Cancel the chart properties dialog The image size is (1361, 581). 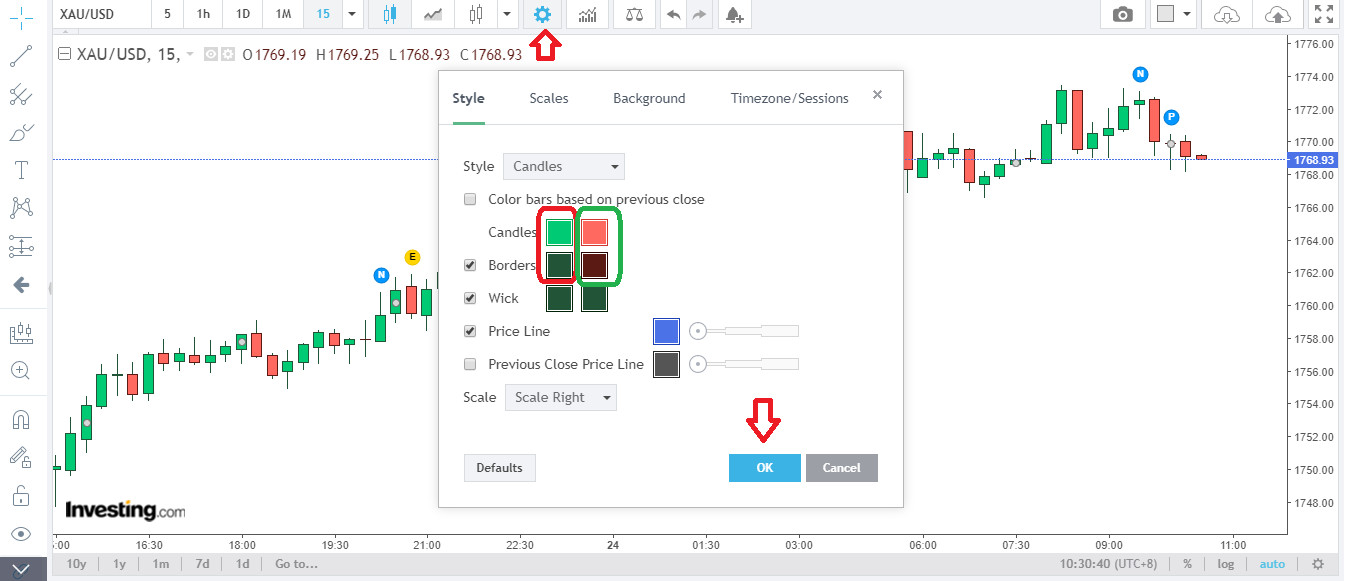coord(841,468)
